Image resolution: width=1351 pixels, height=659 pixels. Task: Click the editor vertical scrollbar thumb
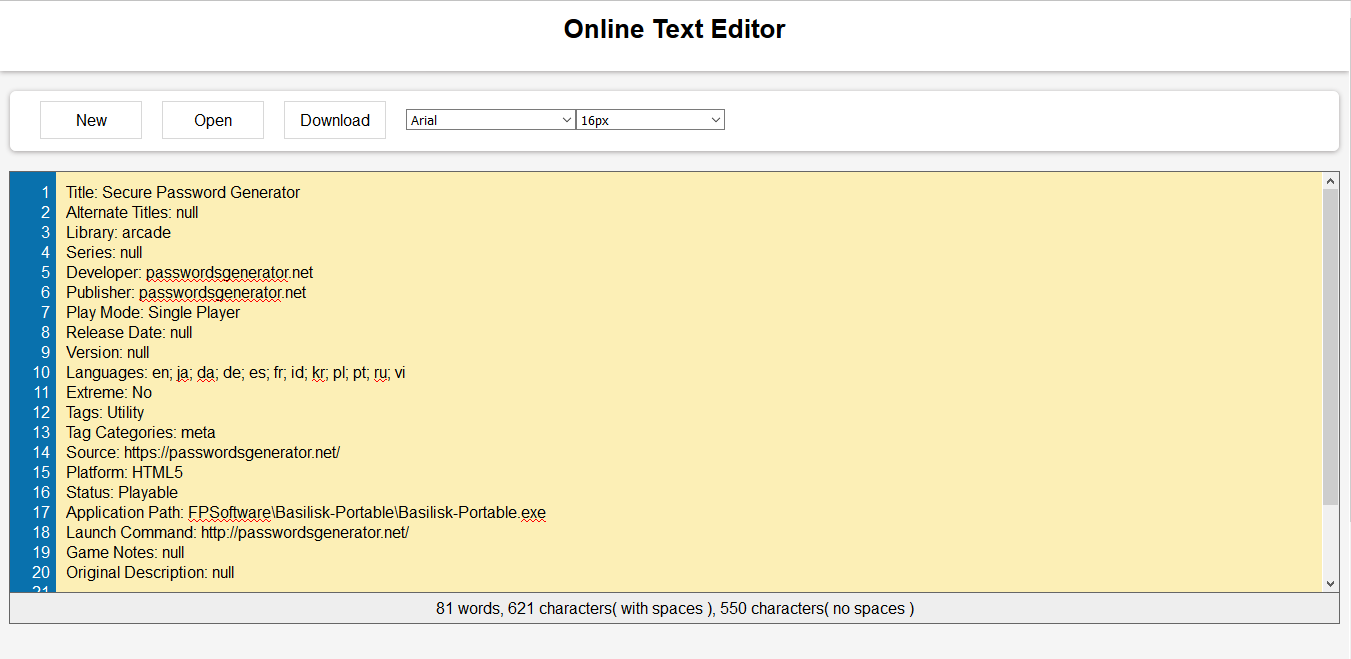tap(1330, 346)
